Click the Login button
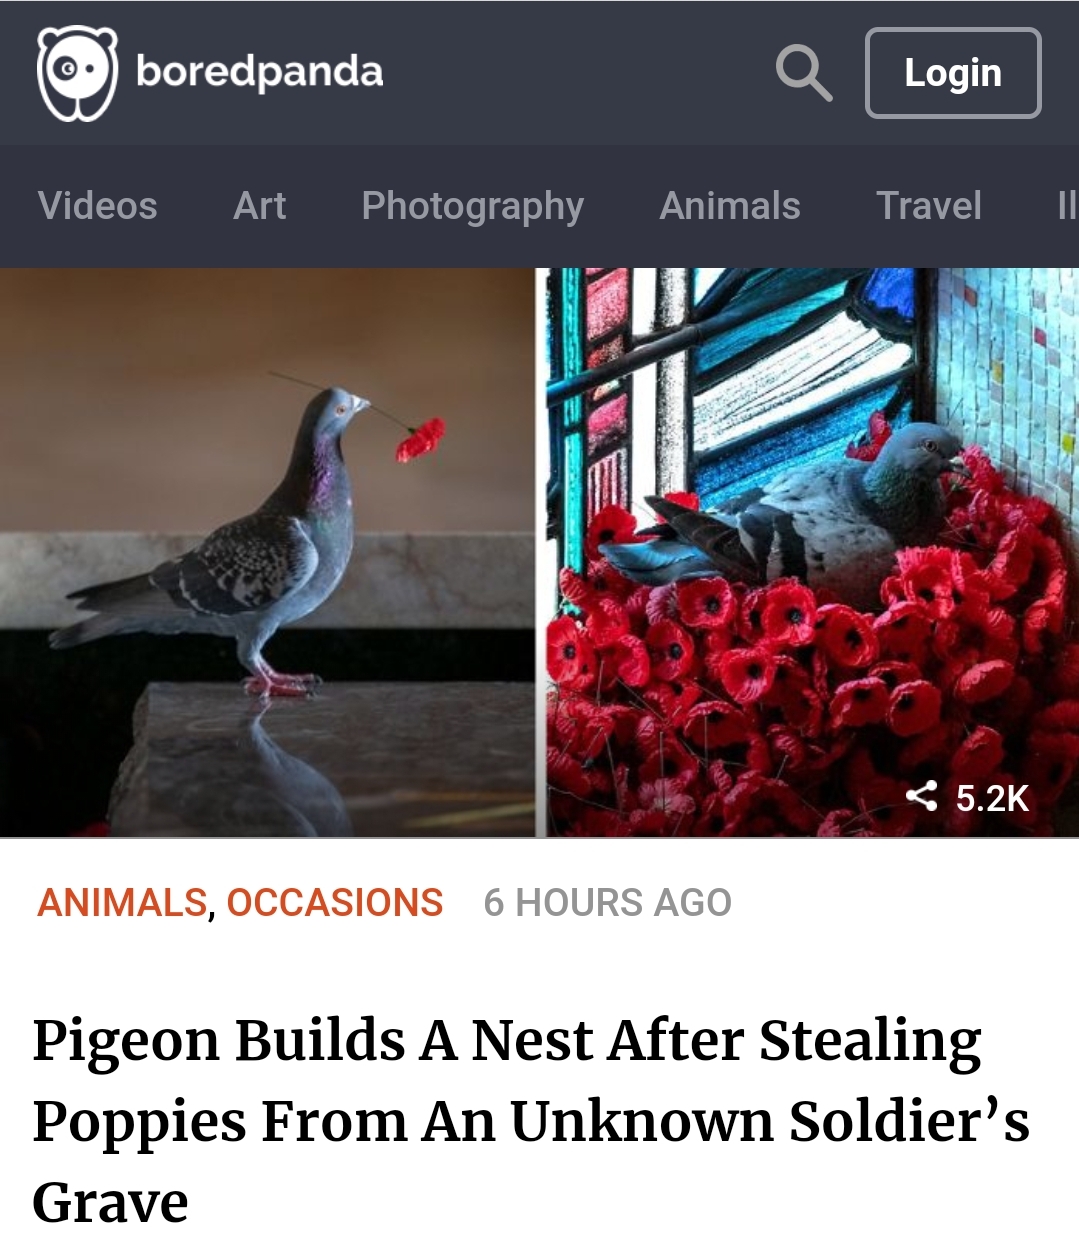This screenshot has height=1258, width=1079. coord(953,73)
